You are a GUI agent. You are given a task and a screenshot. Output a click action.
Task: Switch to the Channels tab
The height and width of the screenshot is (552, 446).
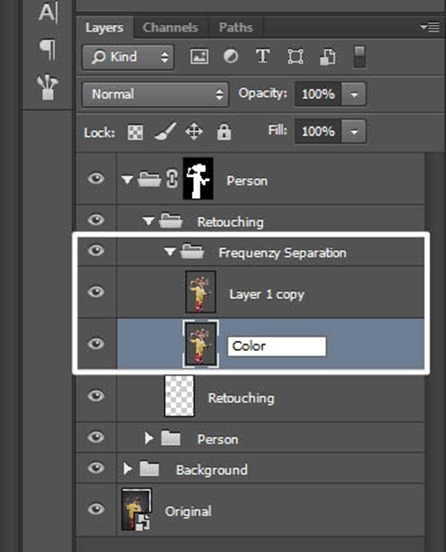[170, 27]
